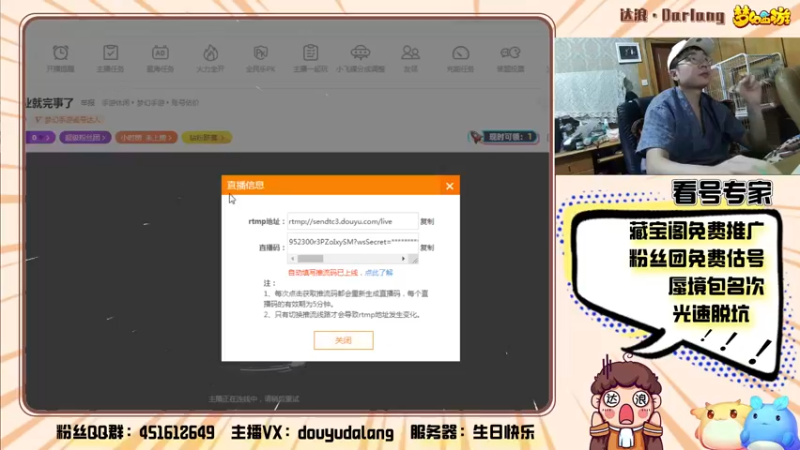Click the rtmp地址 input field
Screen dimensions: 800x450
(x=353, y=221)
